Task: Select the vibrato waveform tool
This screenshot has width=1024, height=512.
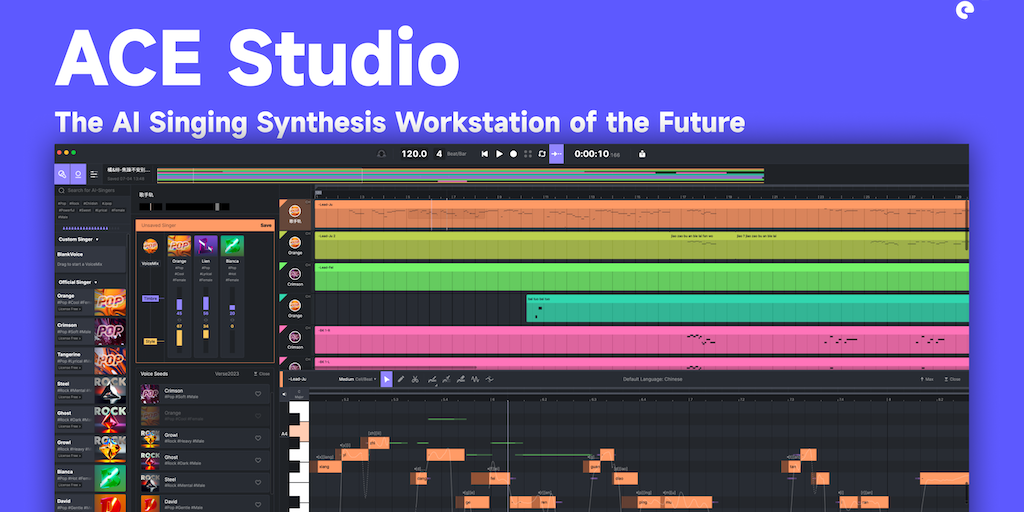Action: [475, 379]
